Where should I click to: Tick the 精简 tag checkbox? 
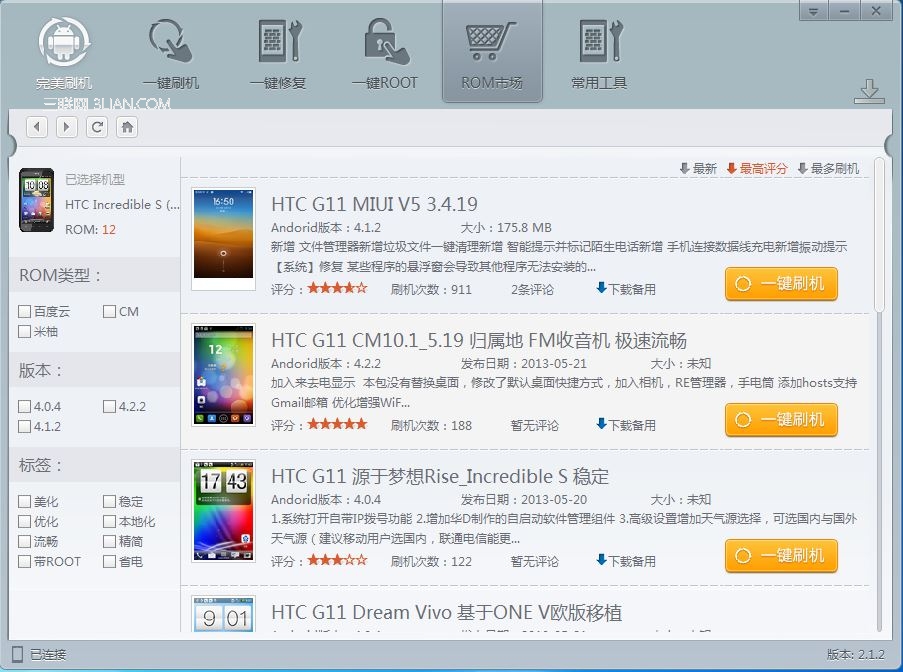109,541
